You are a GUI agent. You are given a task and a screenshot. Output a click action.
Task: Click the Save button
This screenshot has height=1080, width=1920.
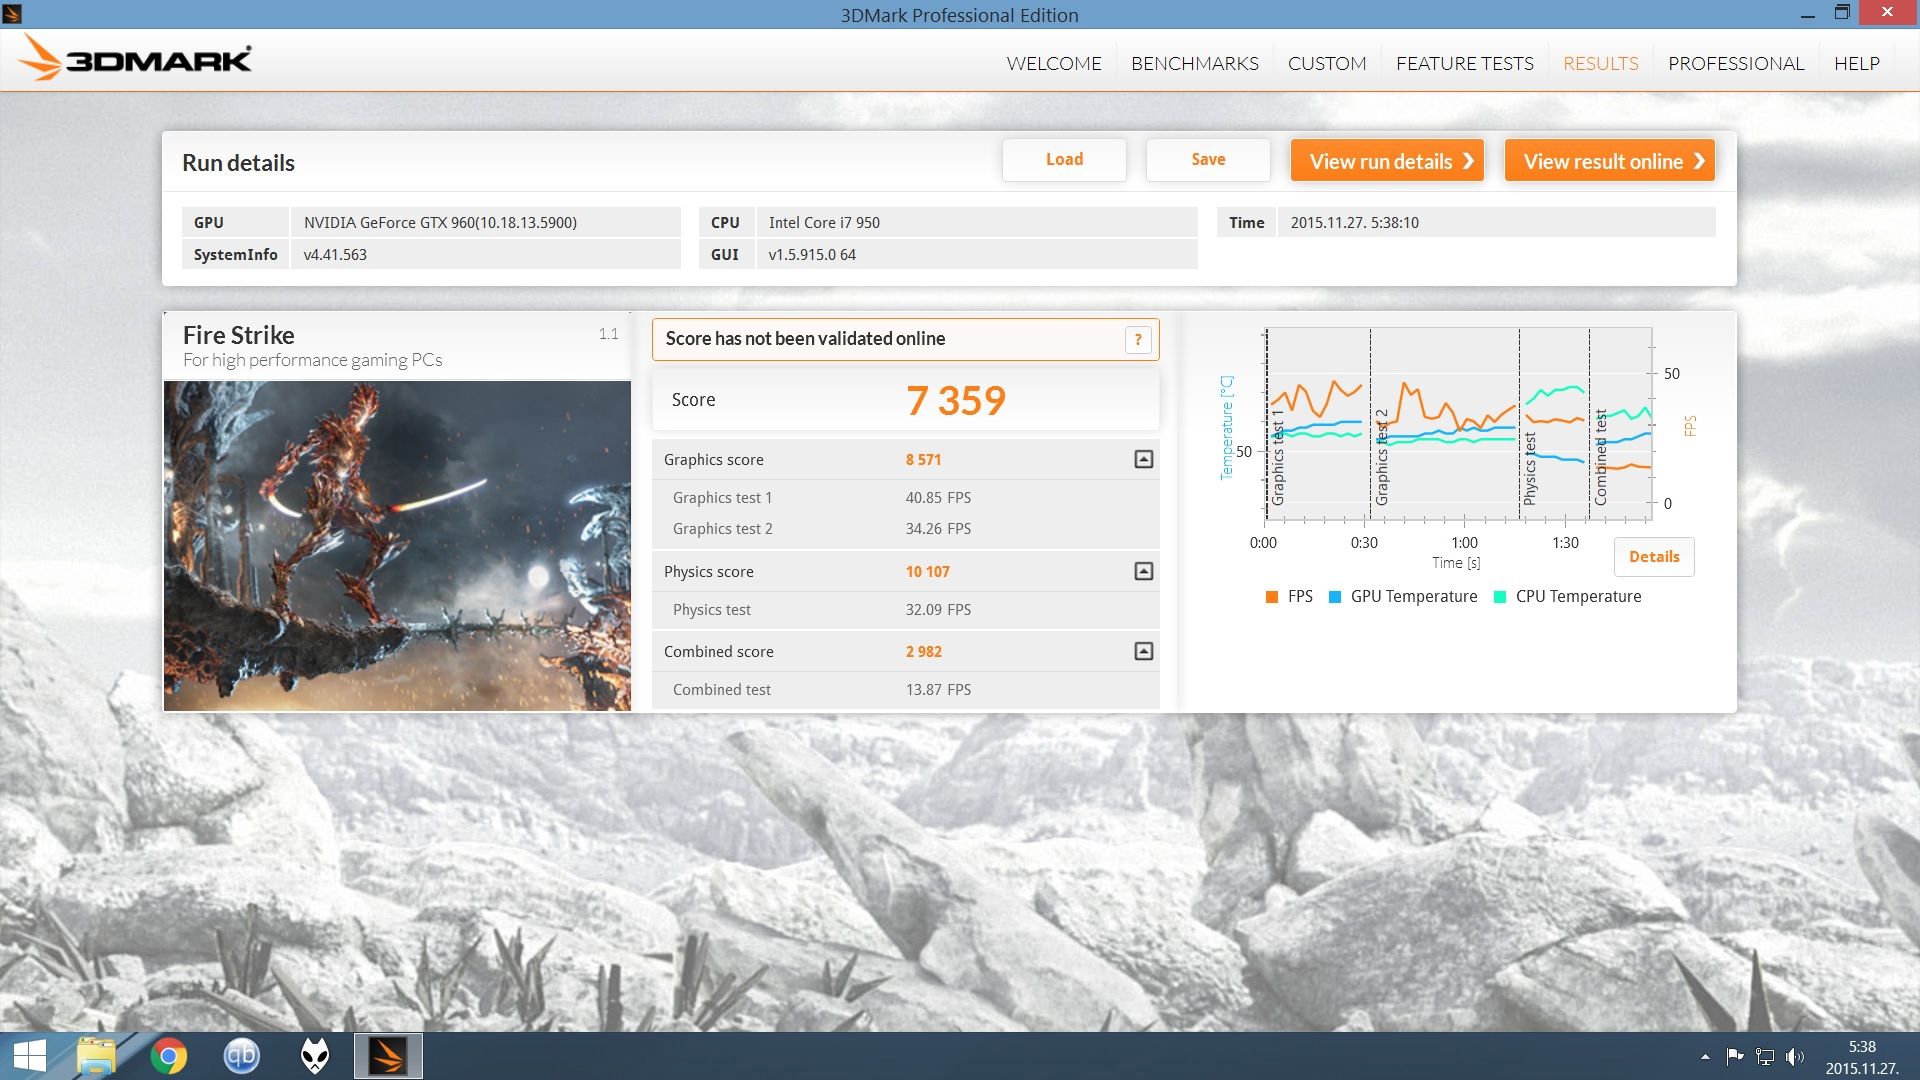click(x=1208, y=160)
